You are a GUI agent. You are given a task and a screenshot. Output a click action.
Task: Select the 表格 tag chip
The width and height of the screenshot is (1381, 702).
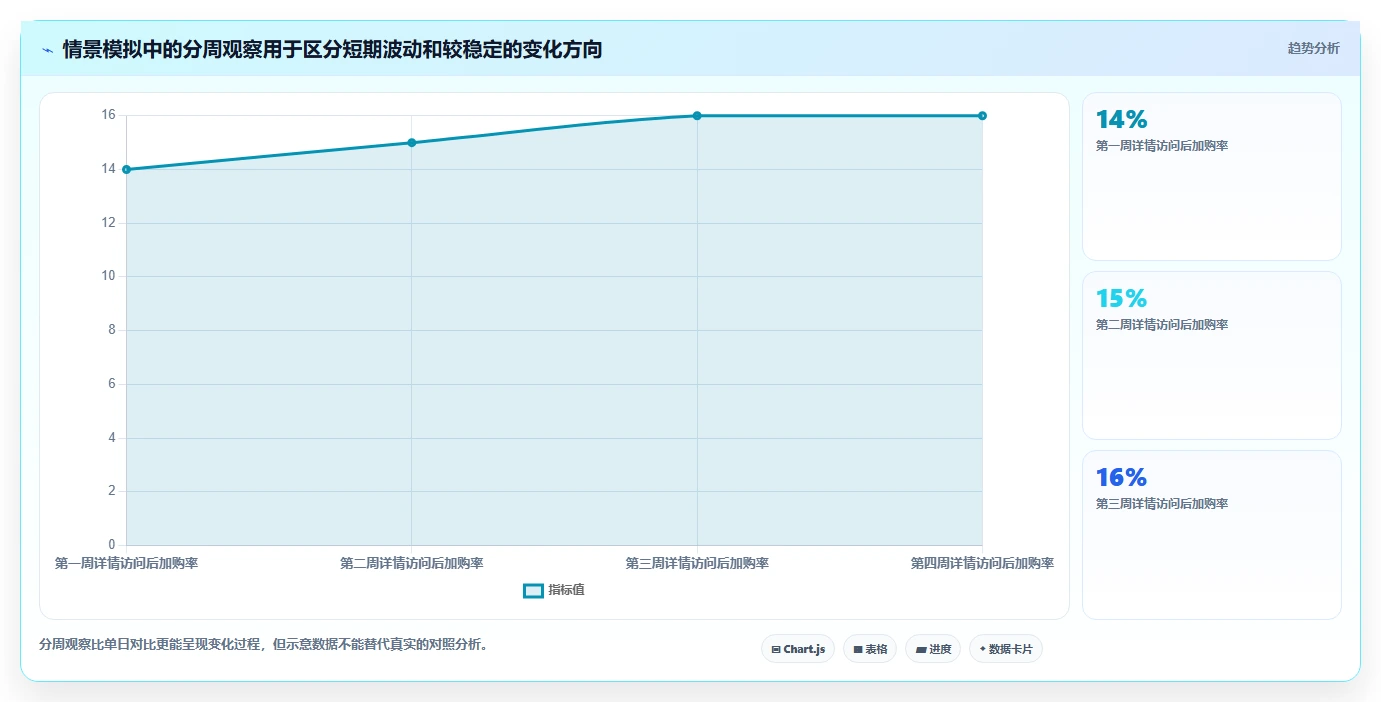pyautogui.click(x=870, y=649)
